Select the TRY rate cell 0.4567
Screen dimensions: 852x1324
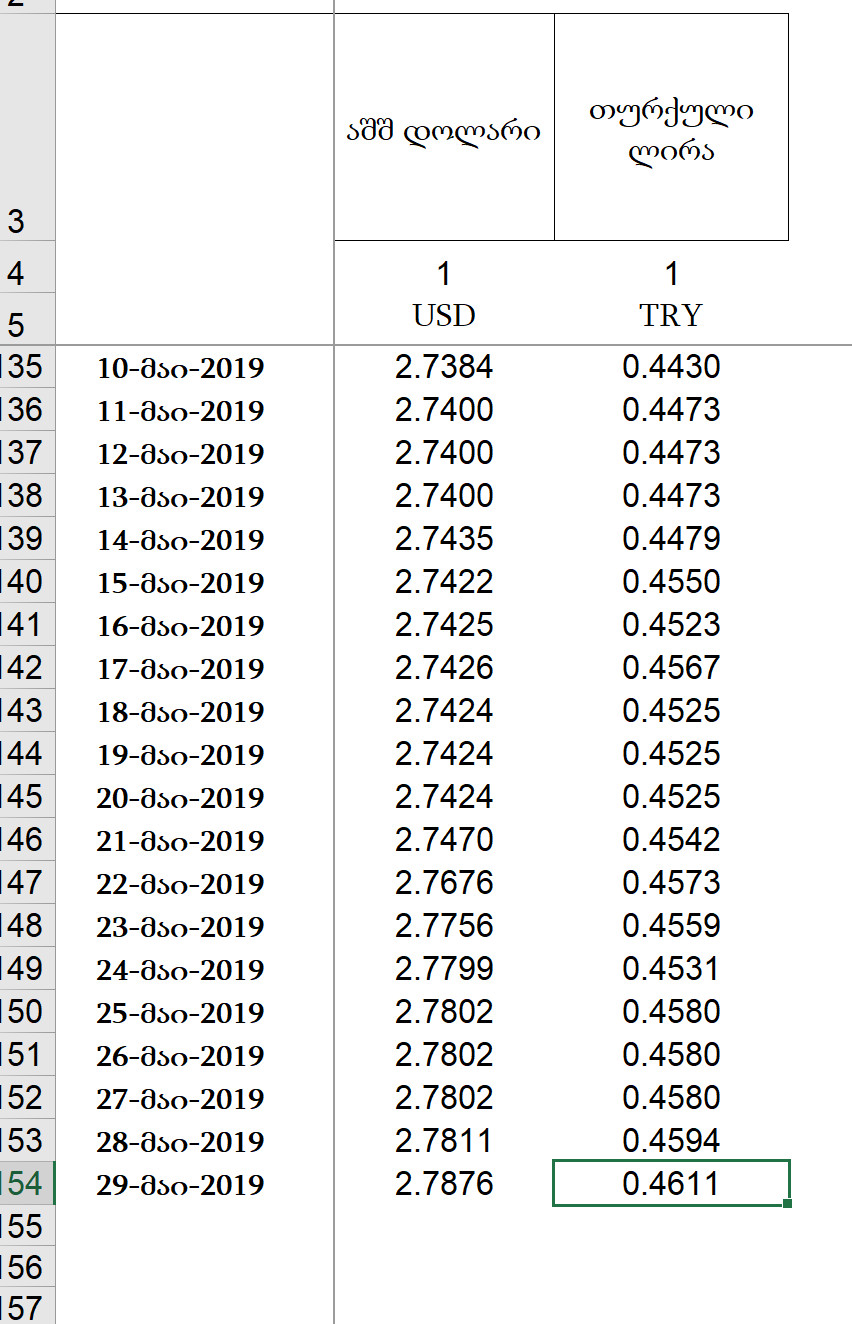point(671,668)
